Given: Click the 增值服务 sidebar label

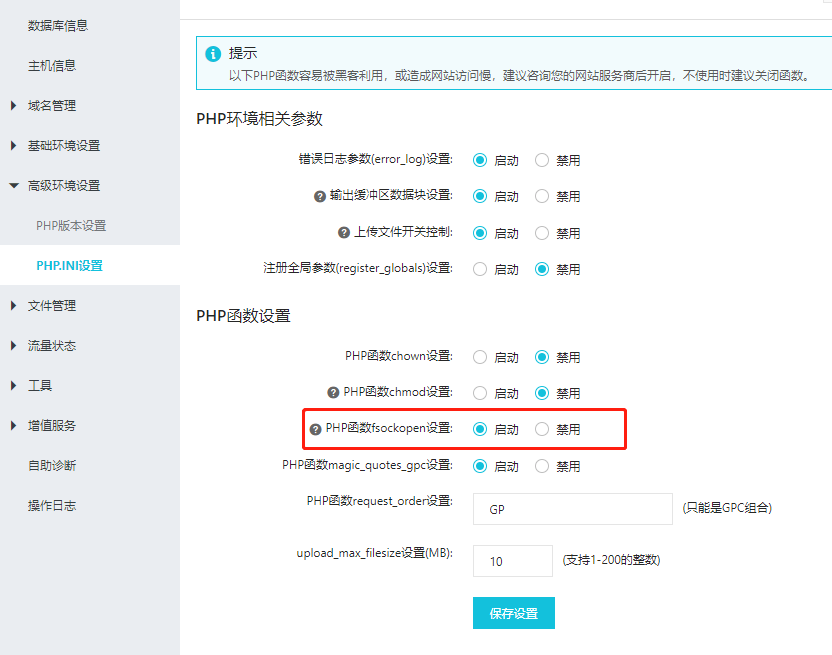Looking at the screenshot, I should [x=52, y=425].
